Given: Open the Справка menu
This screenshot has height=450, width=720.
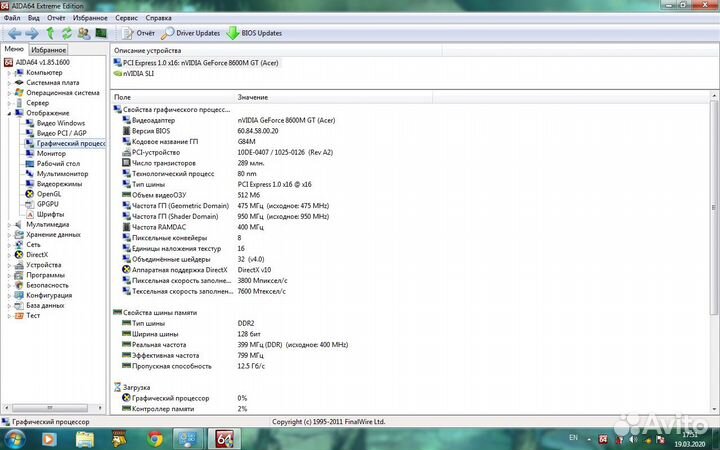Looking at the screenshot, I should click(x=158, y=18).
